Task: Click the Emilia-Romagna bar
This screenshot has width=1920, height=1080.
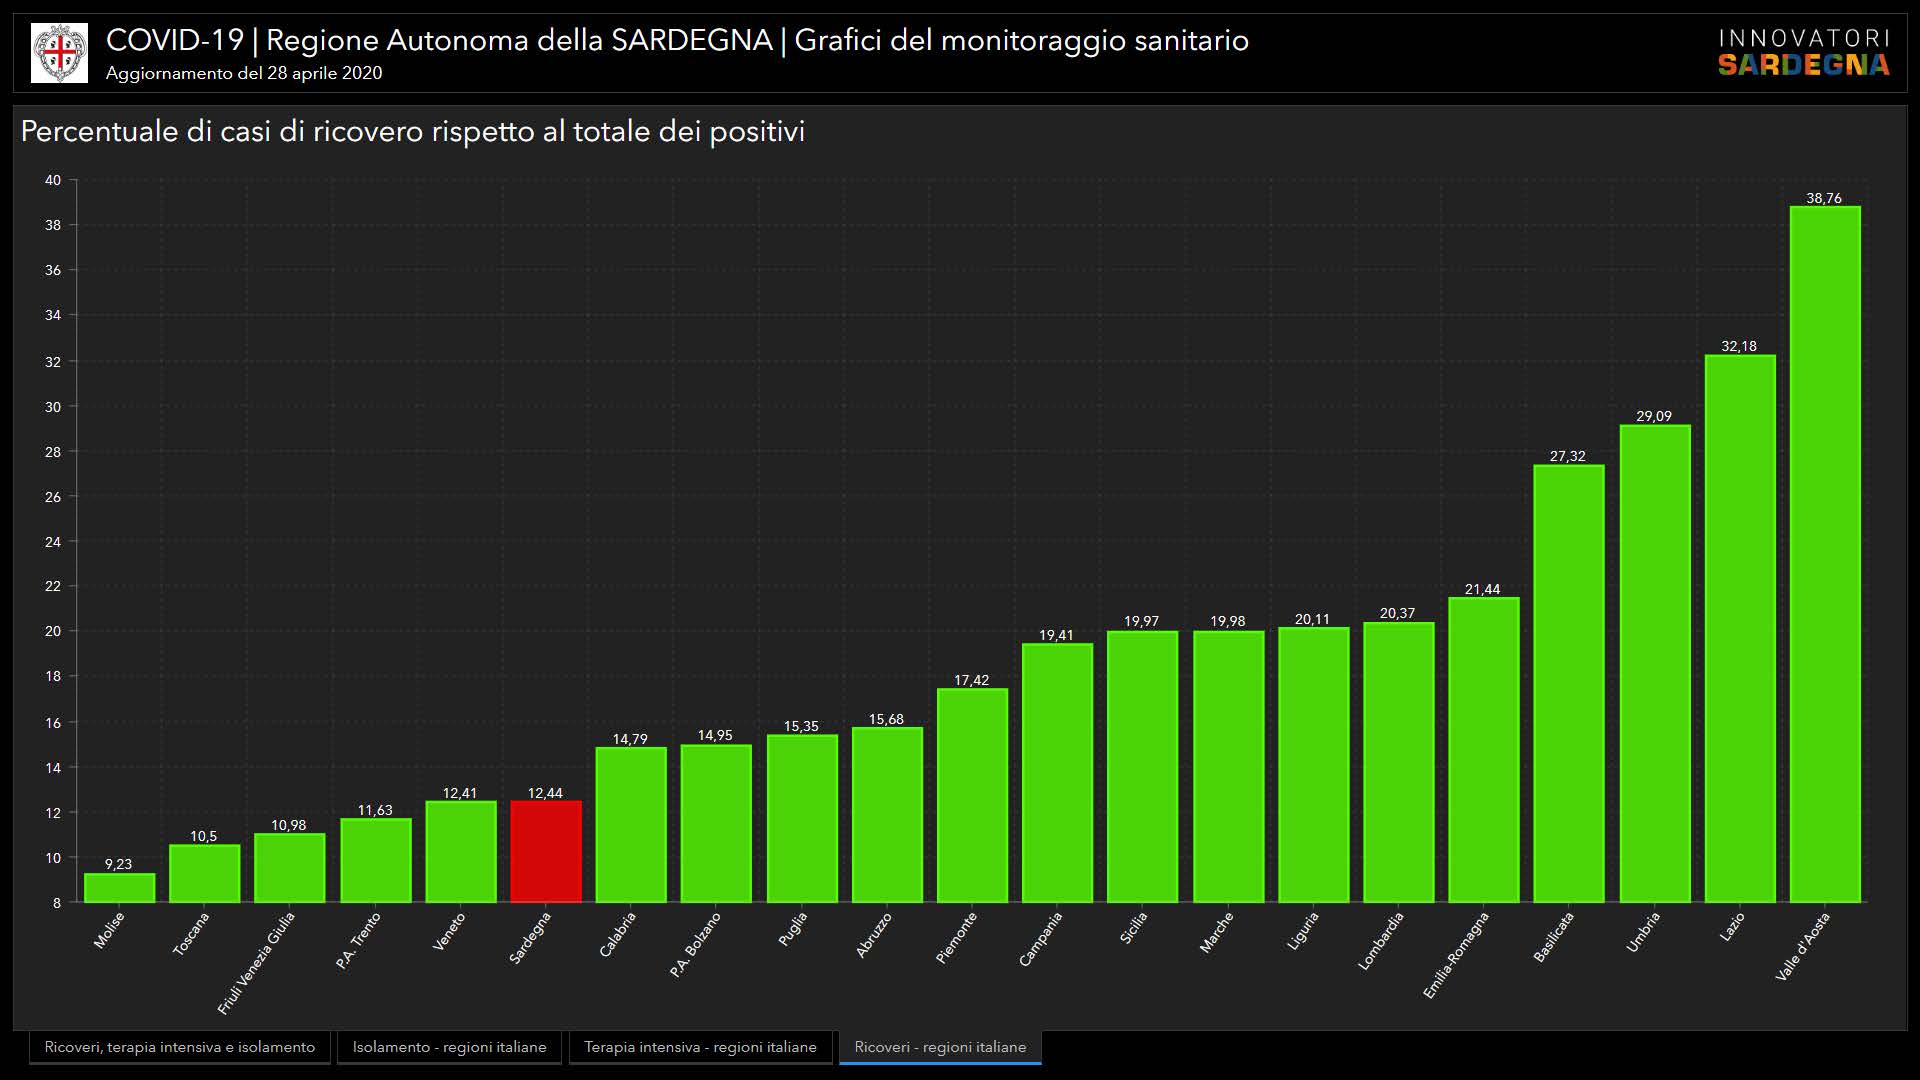Action: click(1484, 750)
